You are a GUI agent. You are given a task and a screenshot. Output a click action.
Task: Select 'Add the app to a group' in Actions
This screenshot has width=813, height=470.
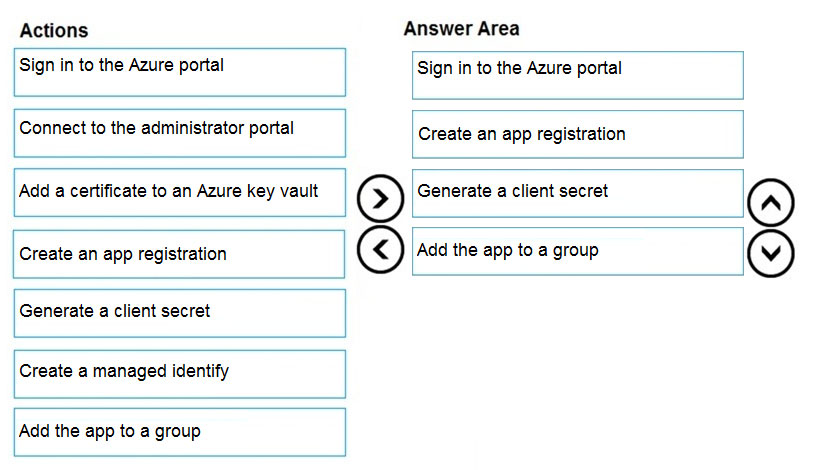tap(180, 433)
